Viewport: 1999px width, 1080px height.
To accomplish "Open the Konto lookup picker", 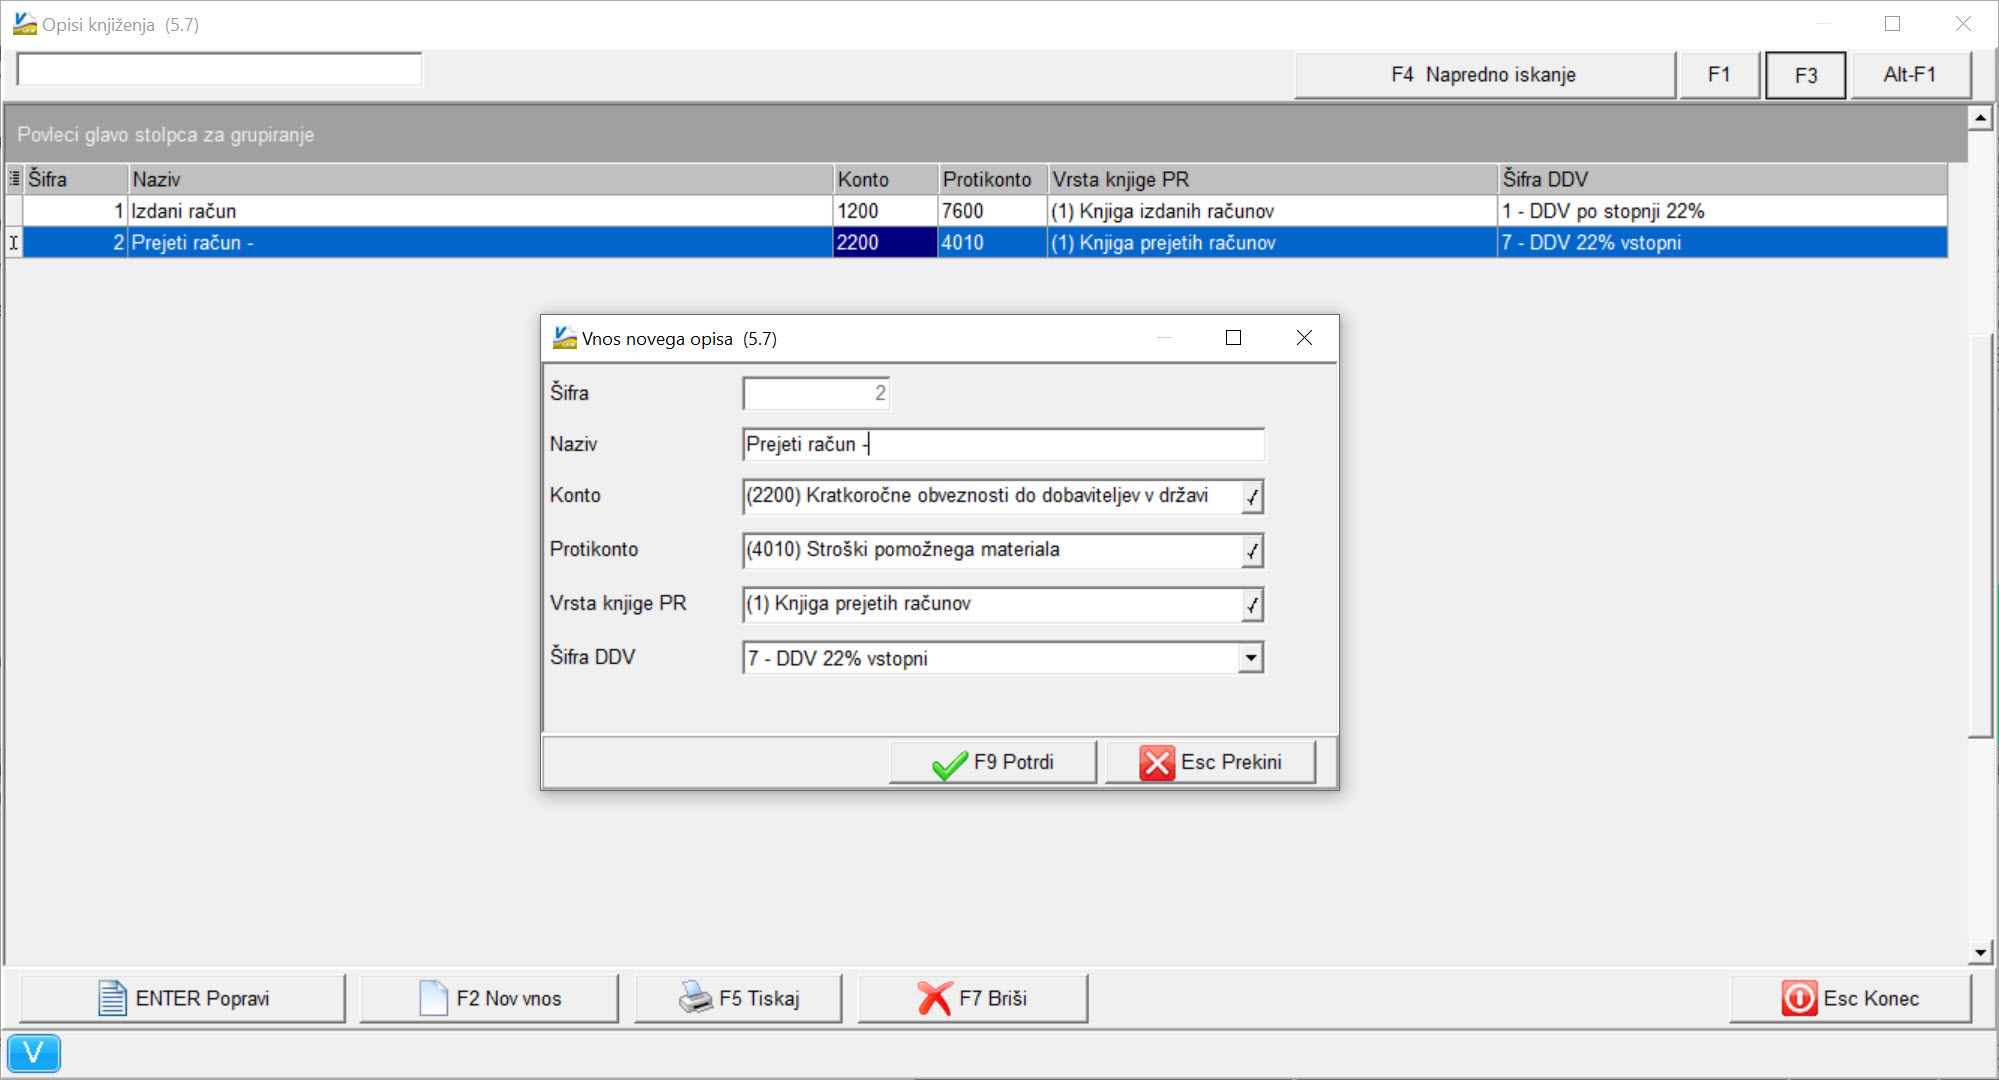I will coord(1252,496).
